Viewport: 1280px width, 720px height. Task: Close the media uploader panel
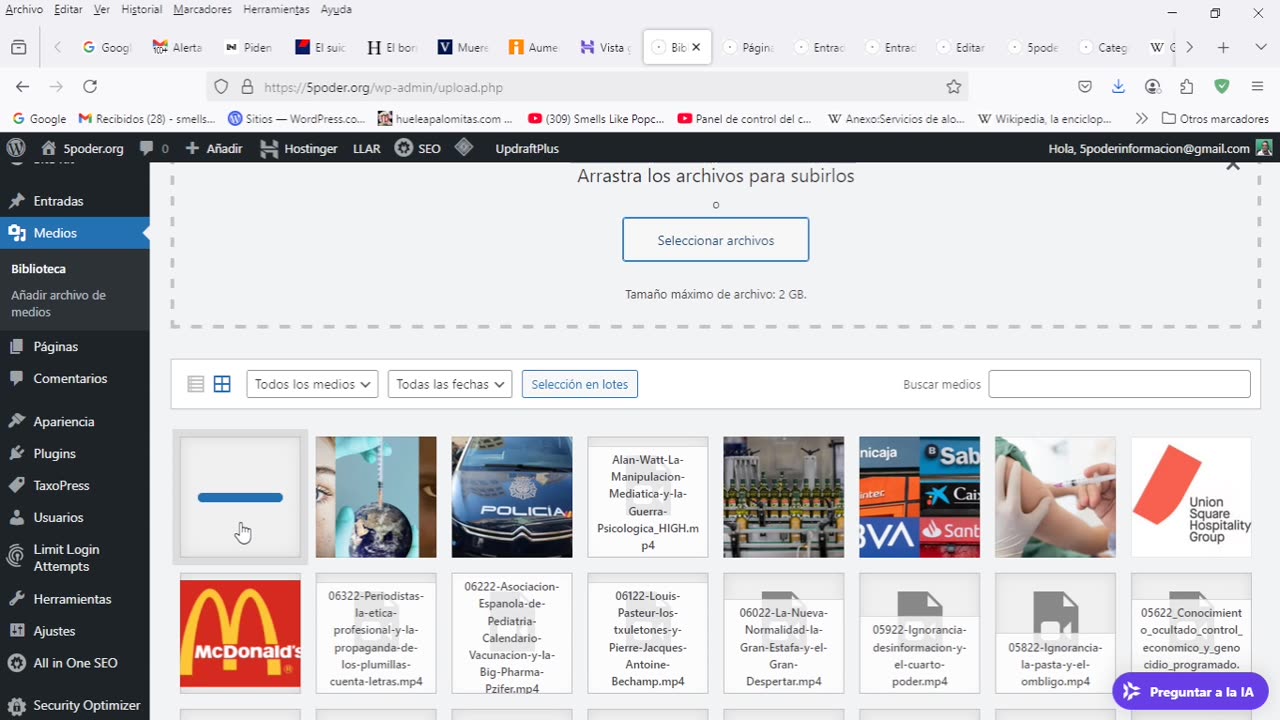pyautogui.click(x=1233, y=166)
